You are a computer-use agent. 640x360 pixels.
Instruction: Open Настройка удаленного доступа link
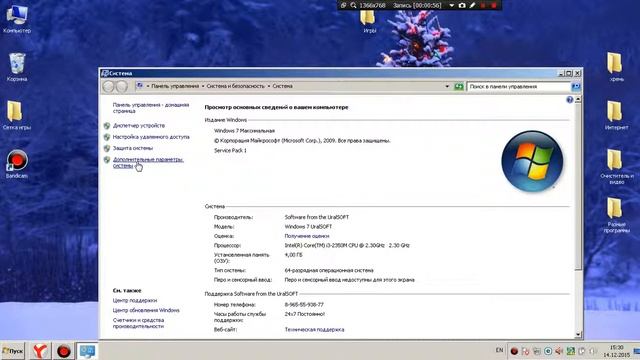151,137
